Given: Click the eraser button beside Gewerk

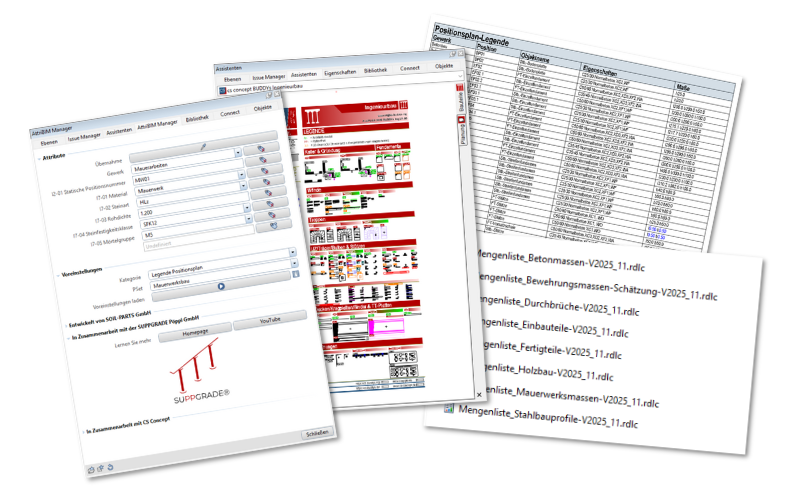Looking at the screenshot, I should (262, 159).
